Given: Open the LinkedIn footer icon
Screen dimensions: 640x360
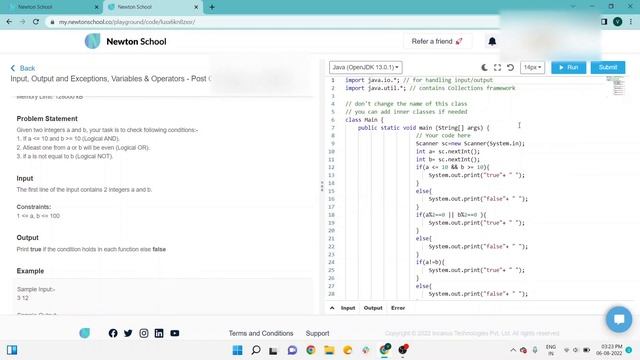Looking at the screenshot, I should [x=159, y=333].
